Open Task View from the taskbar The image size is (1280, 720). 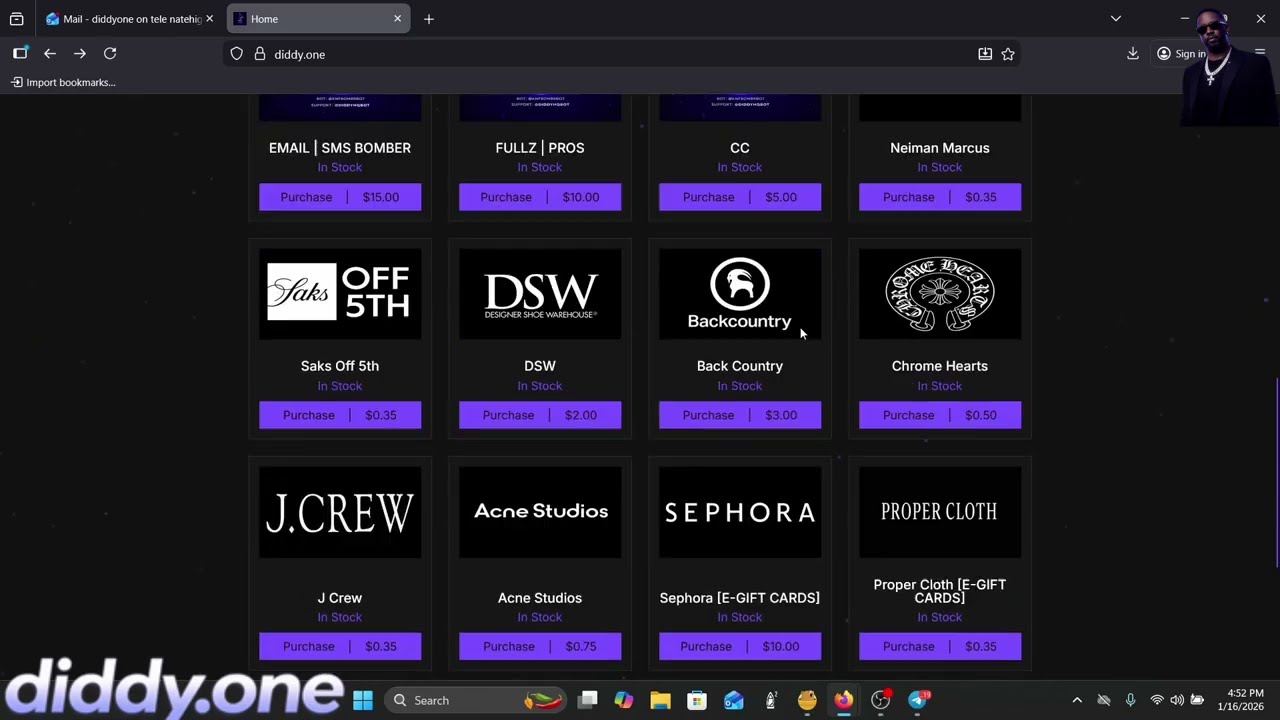(x=588, y=700)
